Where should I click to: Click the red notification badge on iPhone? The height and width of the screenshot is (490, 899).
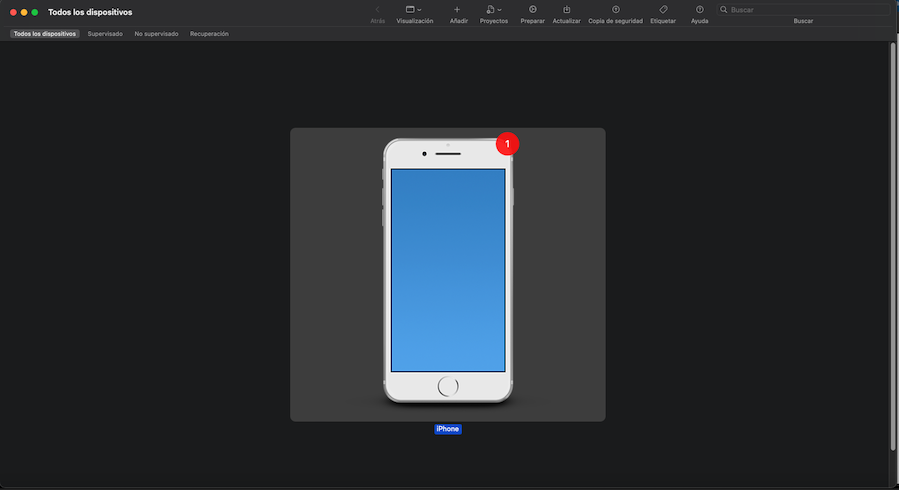[507, 144]
